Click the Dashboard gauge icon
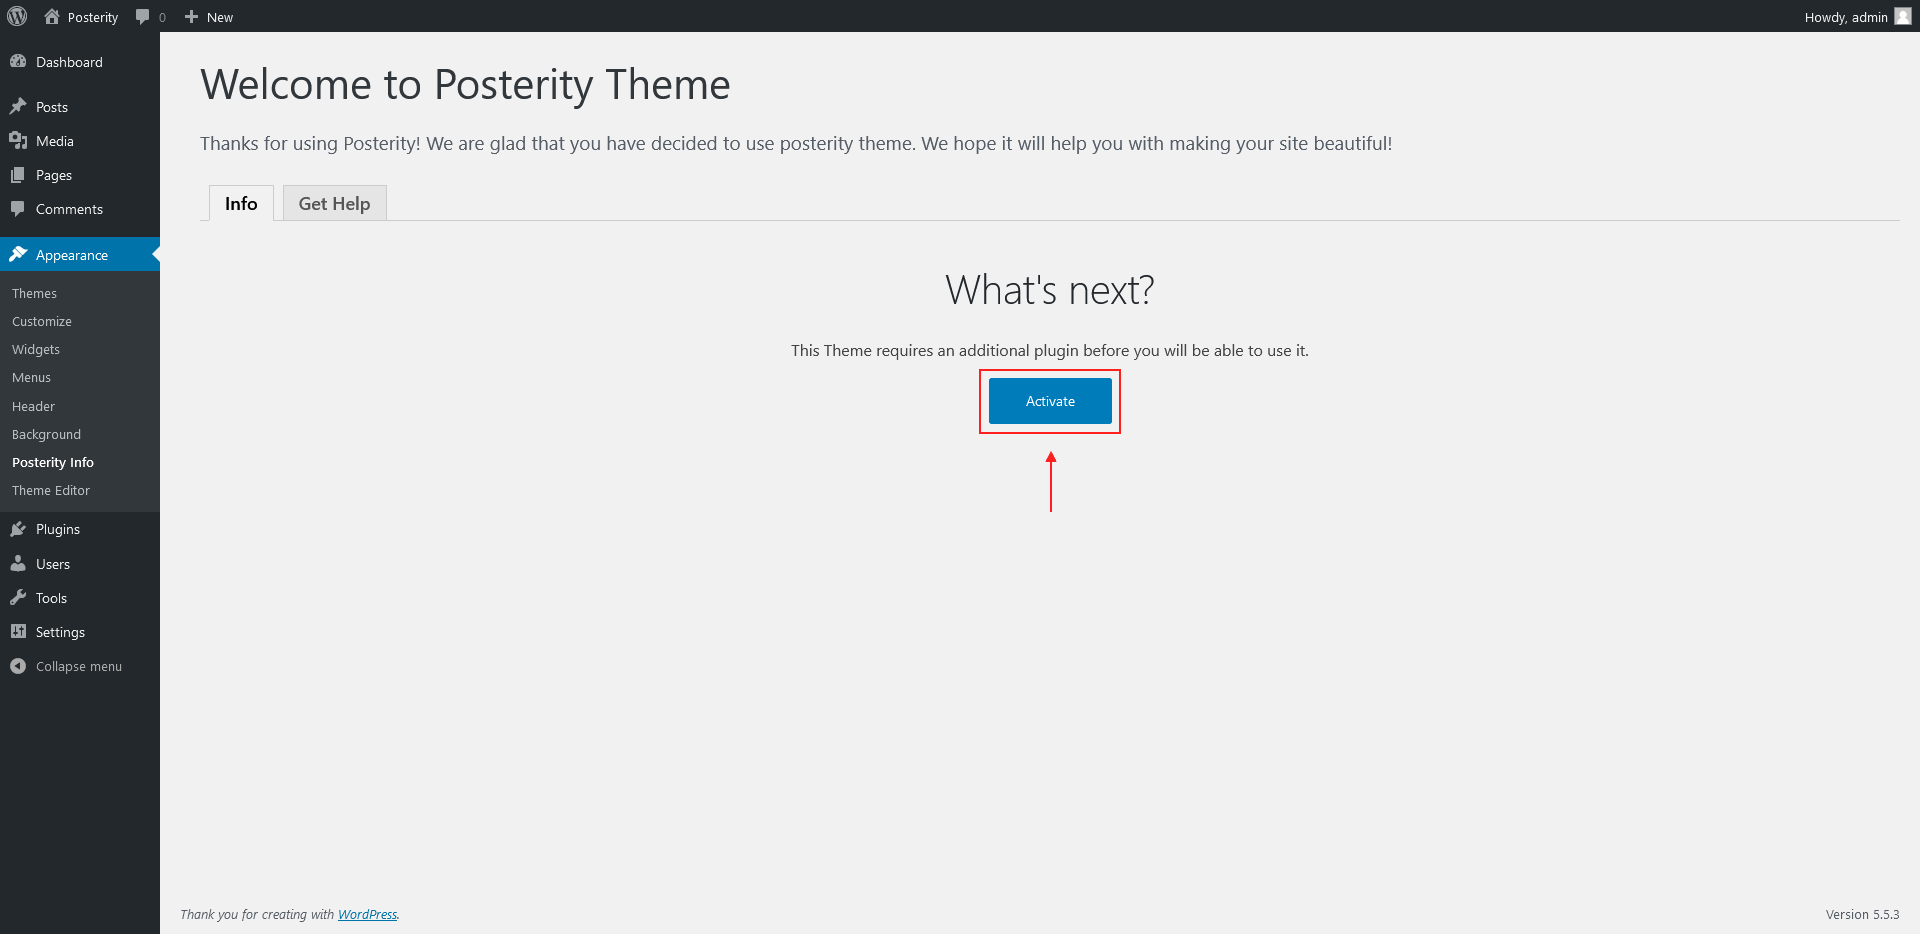This screenshot has width=1920, height=934. coord(18,61)
